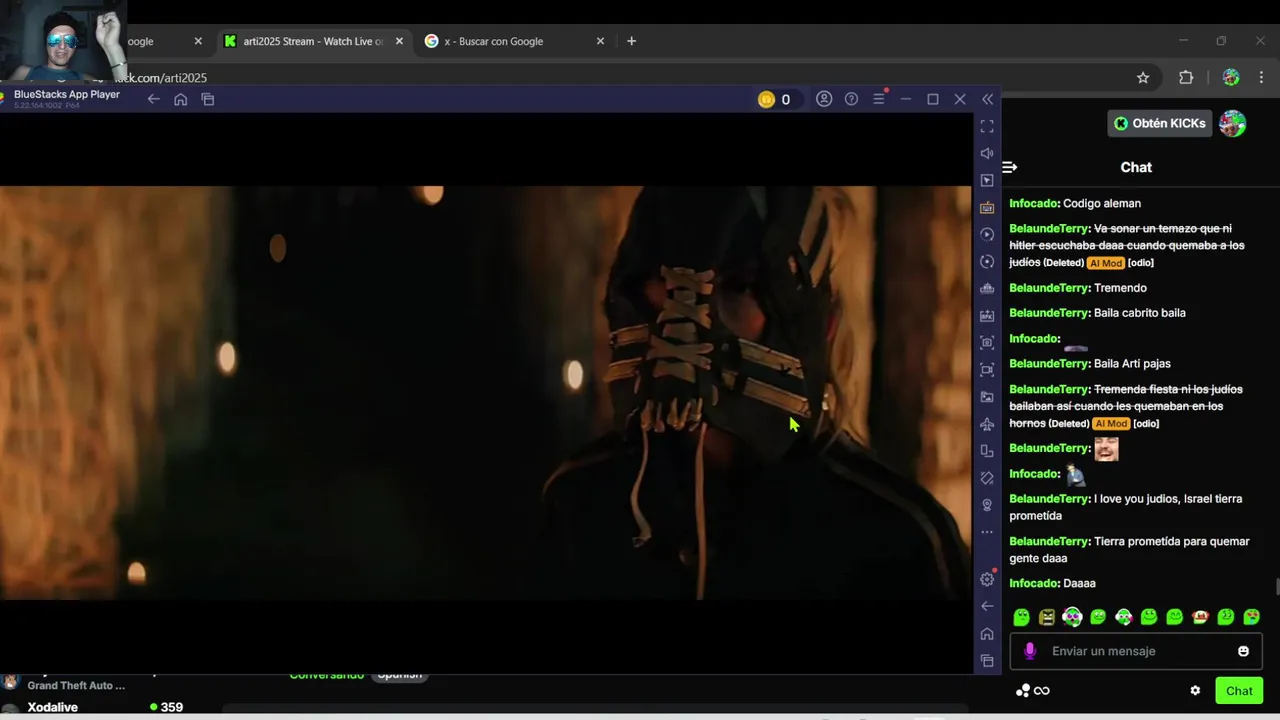Open Chrome three-dot menu

tap(1261, 78)
